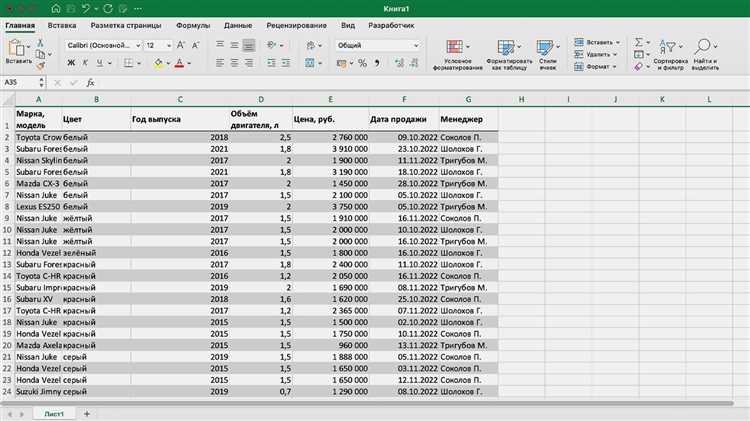Switch to the Формулы ribbon tab

point(193,25)
